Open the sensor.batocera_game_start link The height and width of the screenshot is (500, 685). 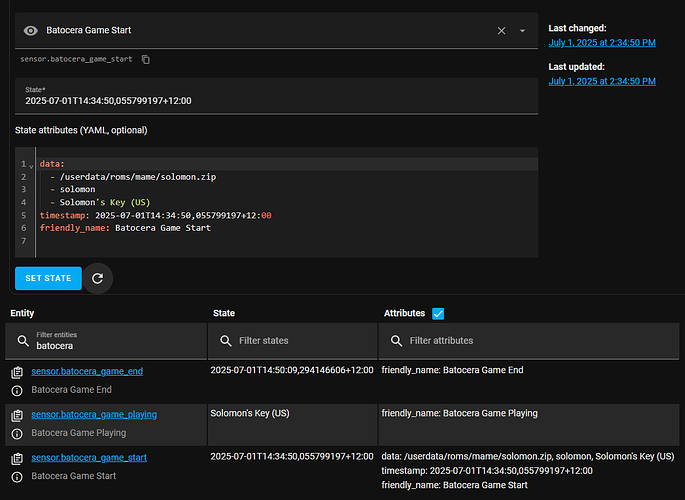pos(89,458)
